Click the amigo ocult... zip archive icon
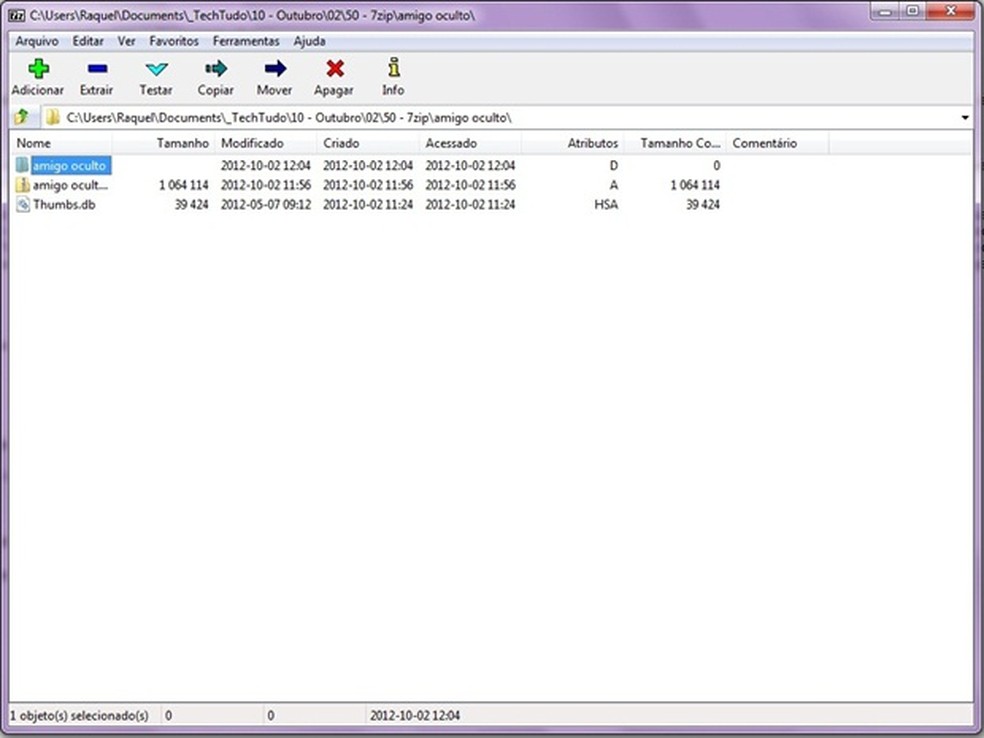This screenshot has height=738, width=984. [x=23, y=184]
